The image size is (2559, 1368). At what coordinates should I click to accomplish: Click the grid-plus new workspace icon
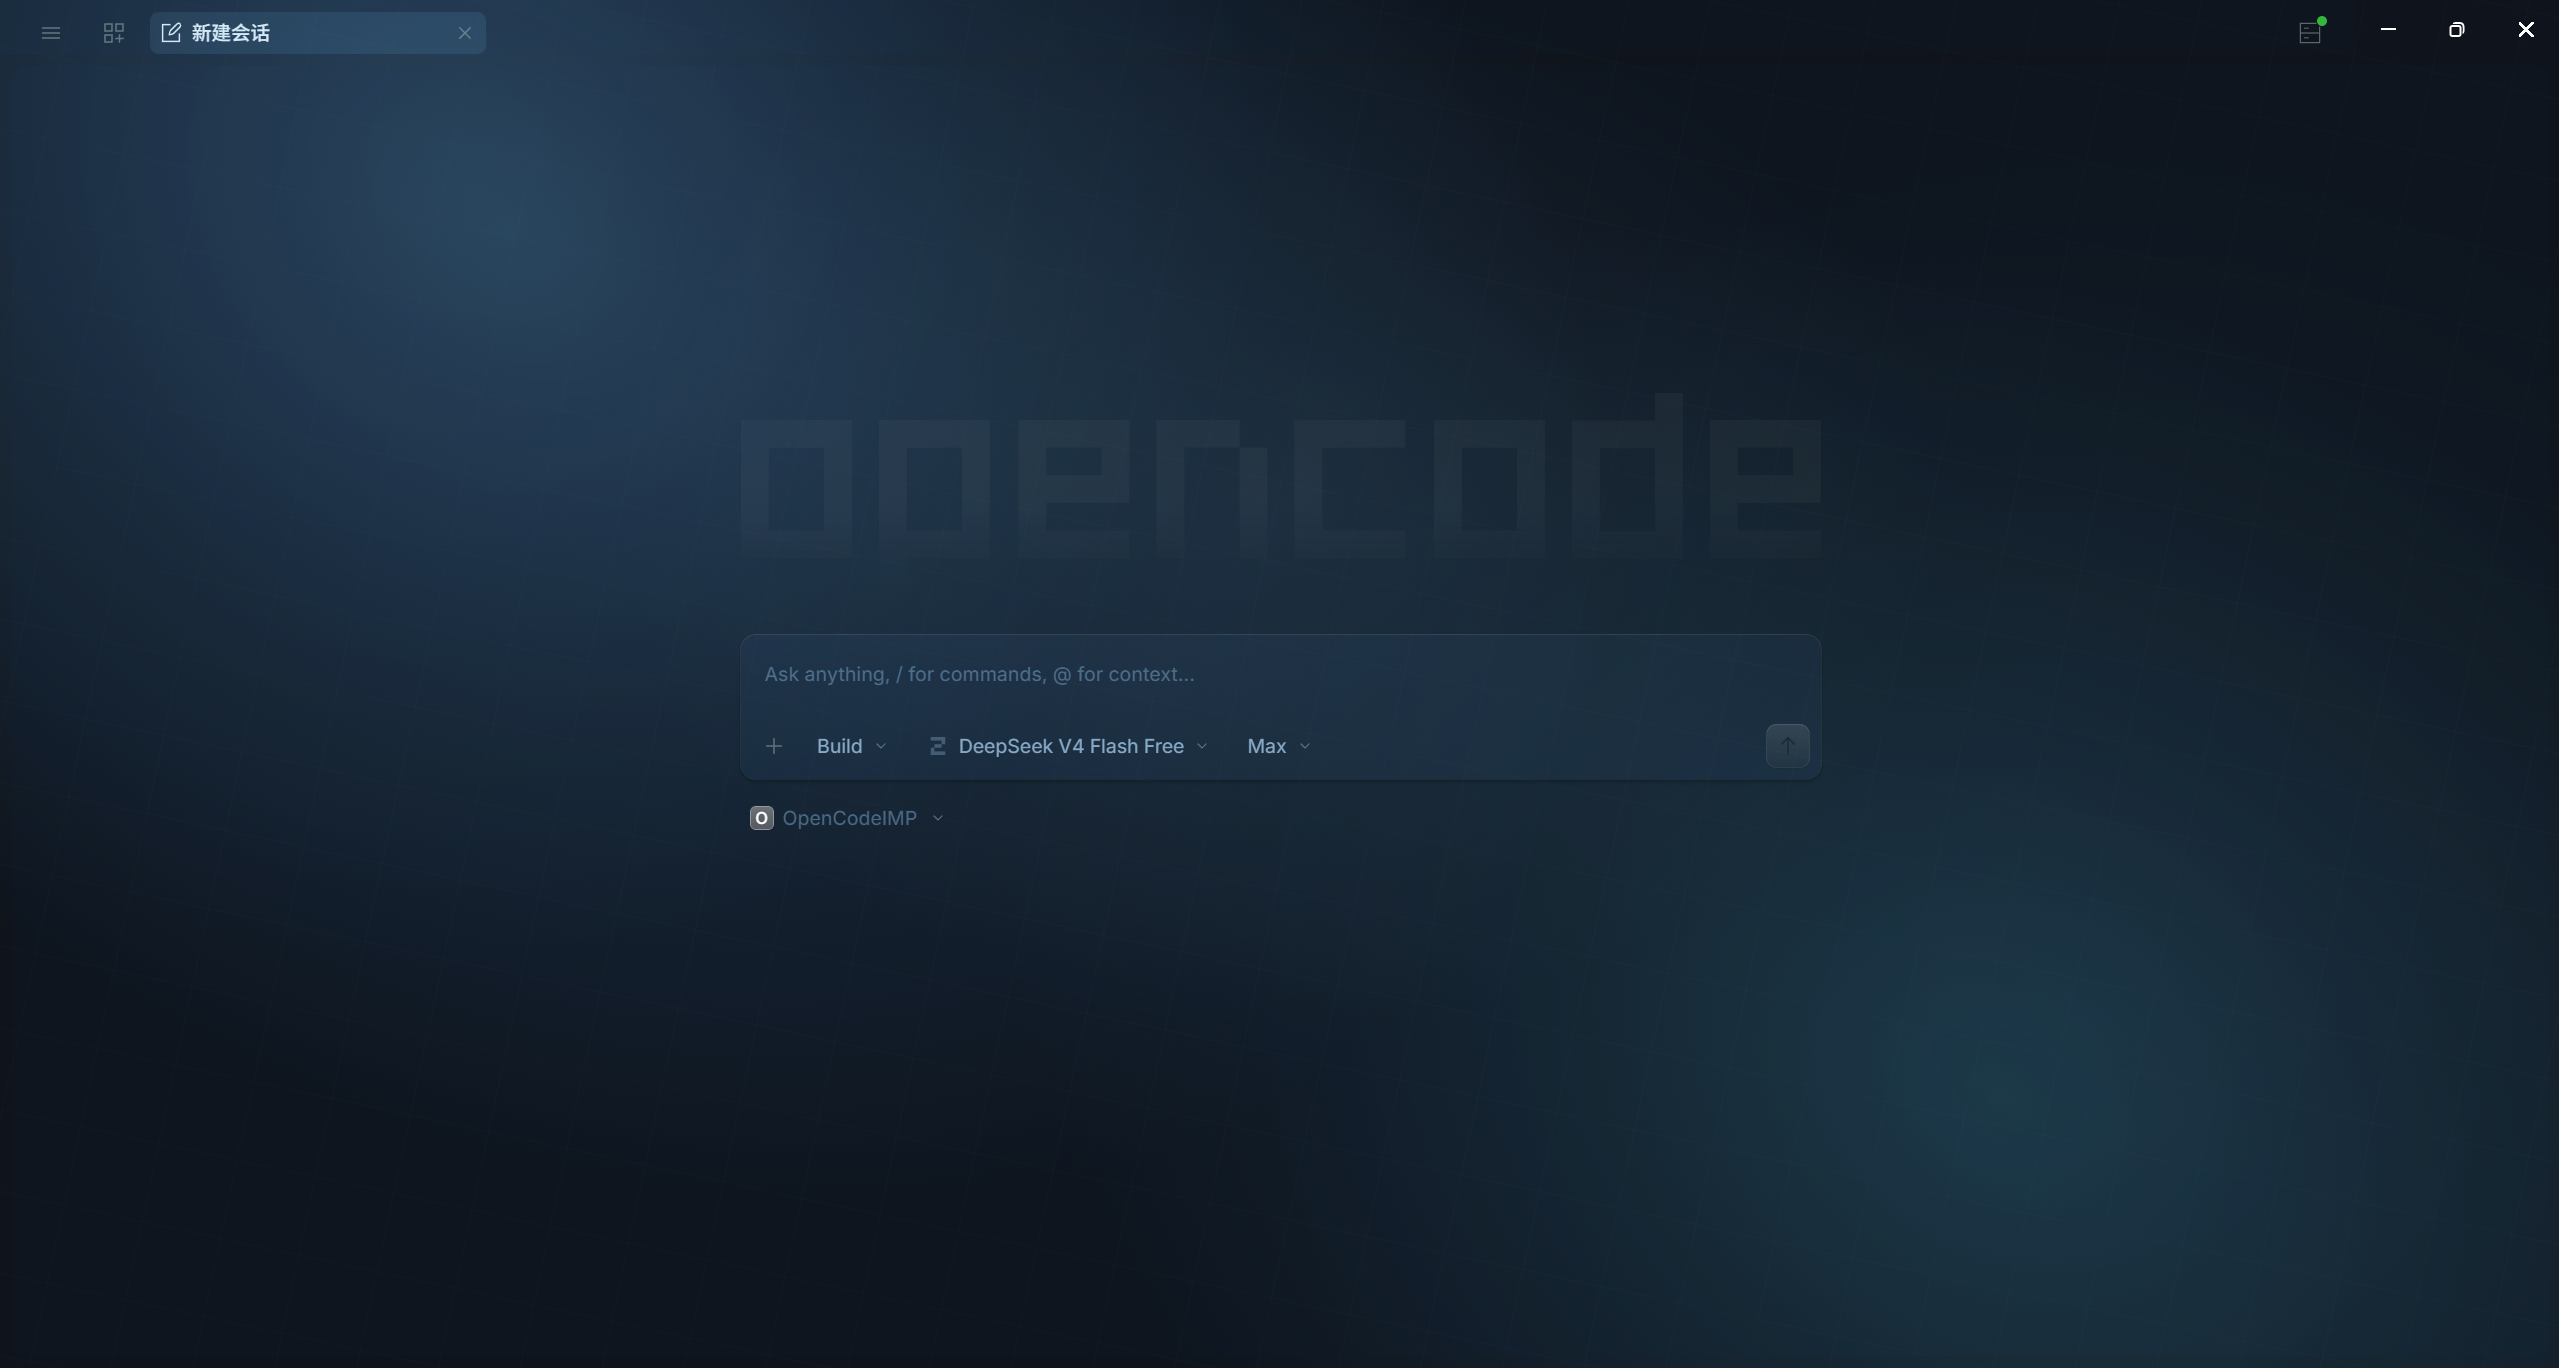coord(114,33)
